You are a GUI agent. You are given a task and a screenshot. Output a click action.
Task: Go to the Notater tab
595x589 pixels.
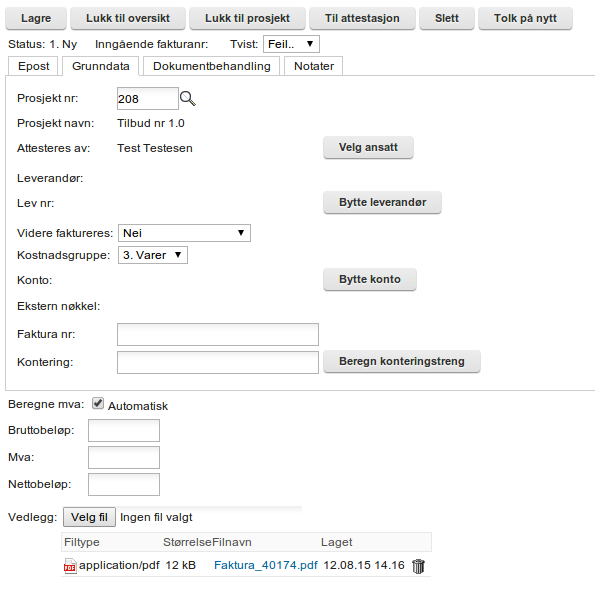click(x=314, y=66)
